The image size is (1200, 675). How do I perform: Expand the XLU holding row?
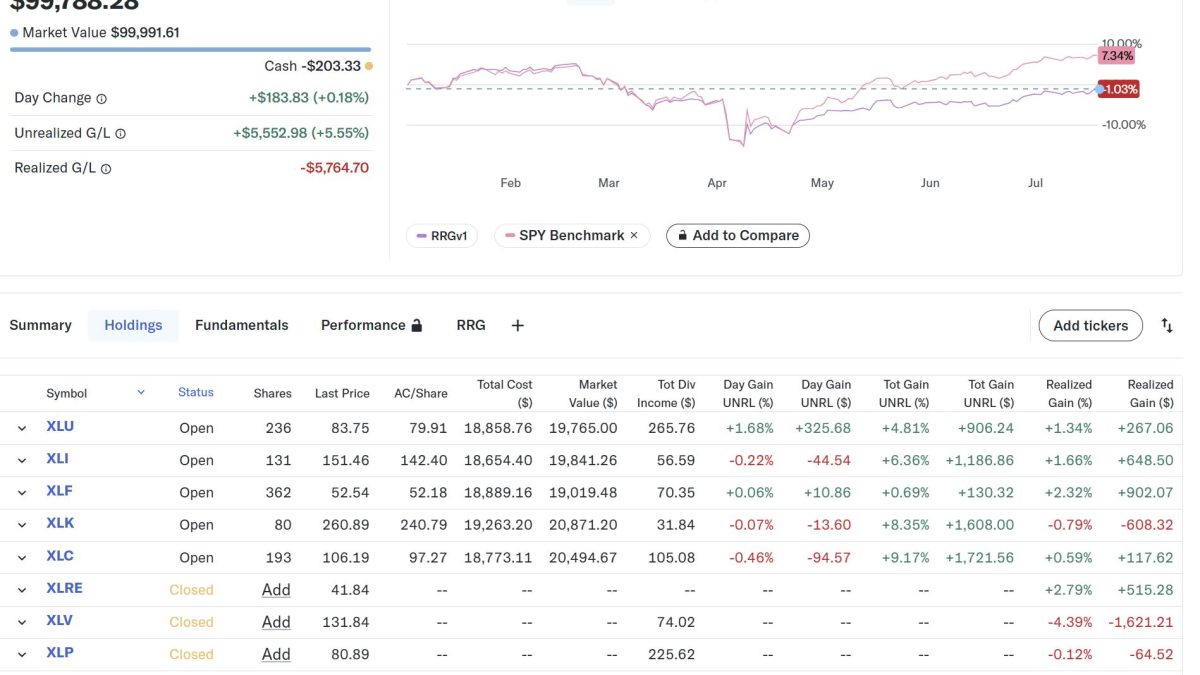22,428
